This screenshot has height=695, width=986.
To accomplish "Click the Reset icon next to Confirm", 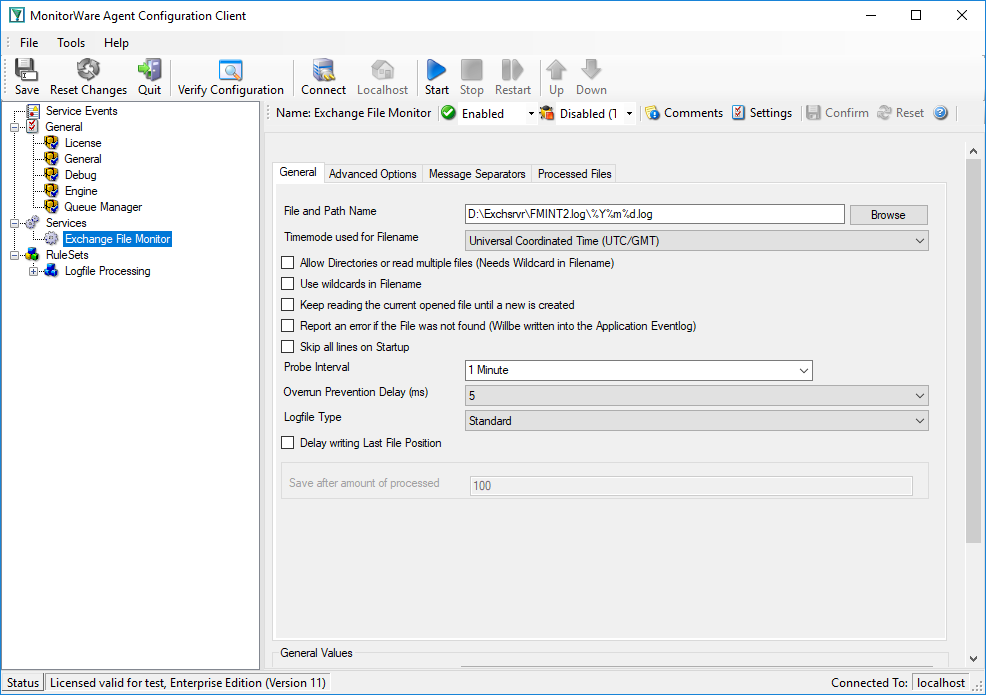I will 900,113.
